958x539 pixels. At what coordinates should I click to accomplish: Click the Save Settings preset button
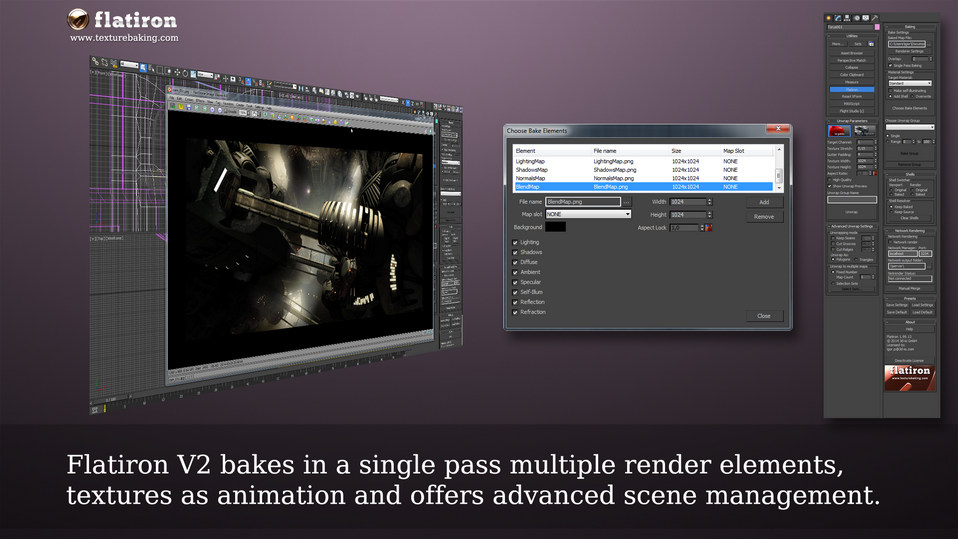(x=897, y=305)
